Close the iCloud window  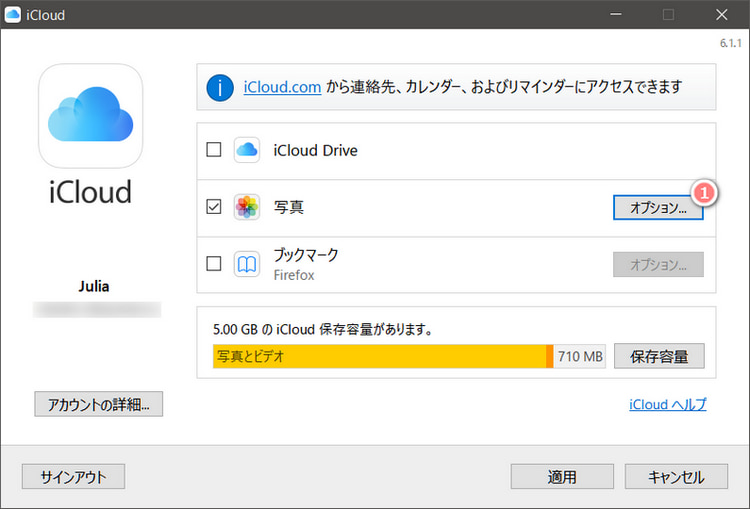point(722,14)
